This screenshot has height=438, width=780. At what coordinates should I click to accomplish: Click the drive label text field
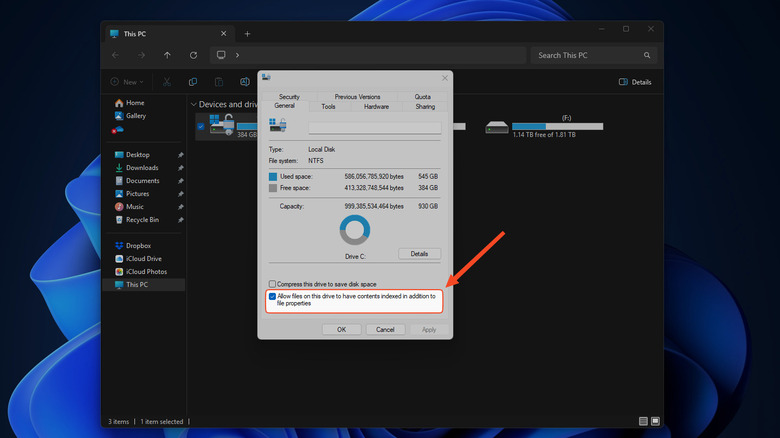click(x=374, y=128)
